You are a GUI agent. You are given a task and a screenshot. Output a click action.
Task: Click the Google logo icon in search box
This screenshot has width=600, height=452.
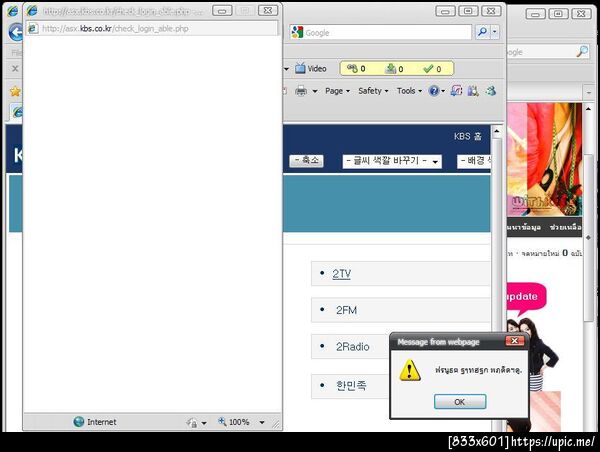pyautogui.click(x=297, y=32)
